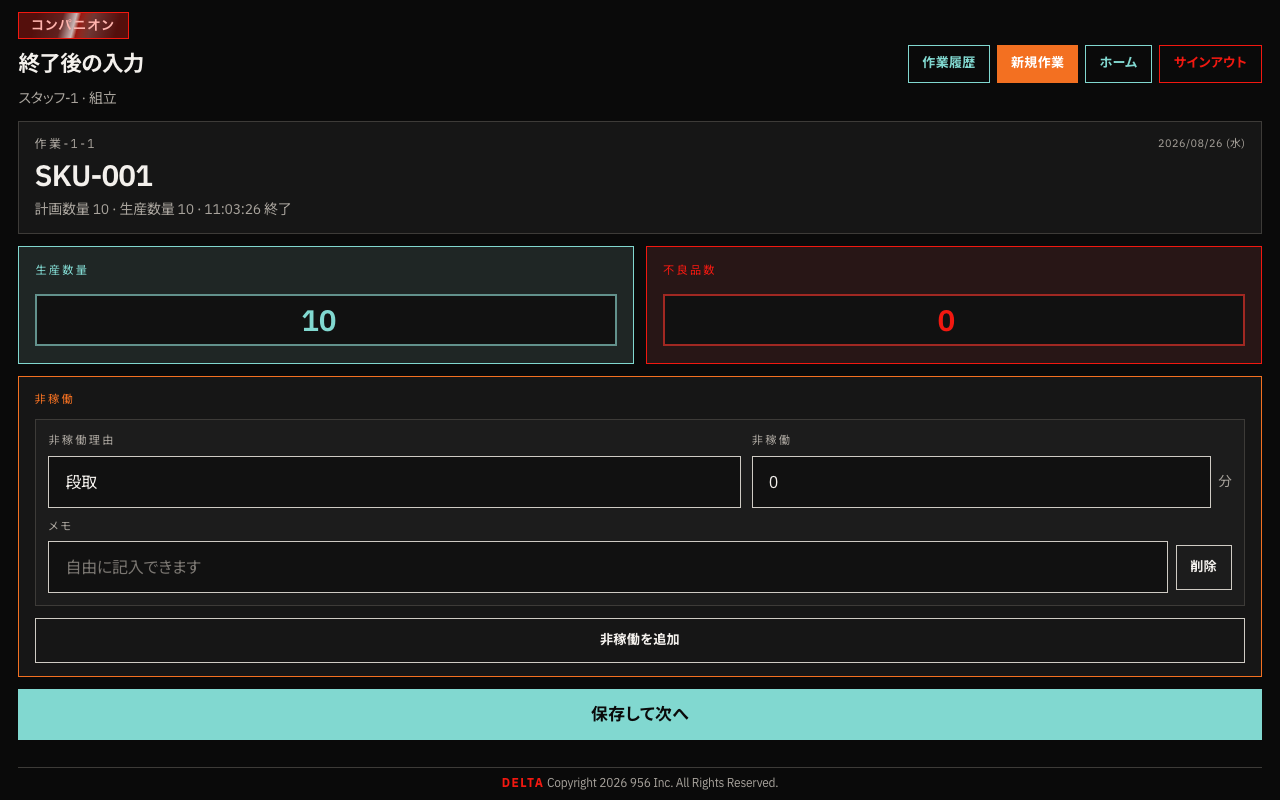The image size is (1280, 800).
Task: Click the コンパニオン badge
Action: point(73,25)
